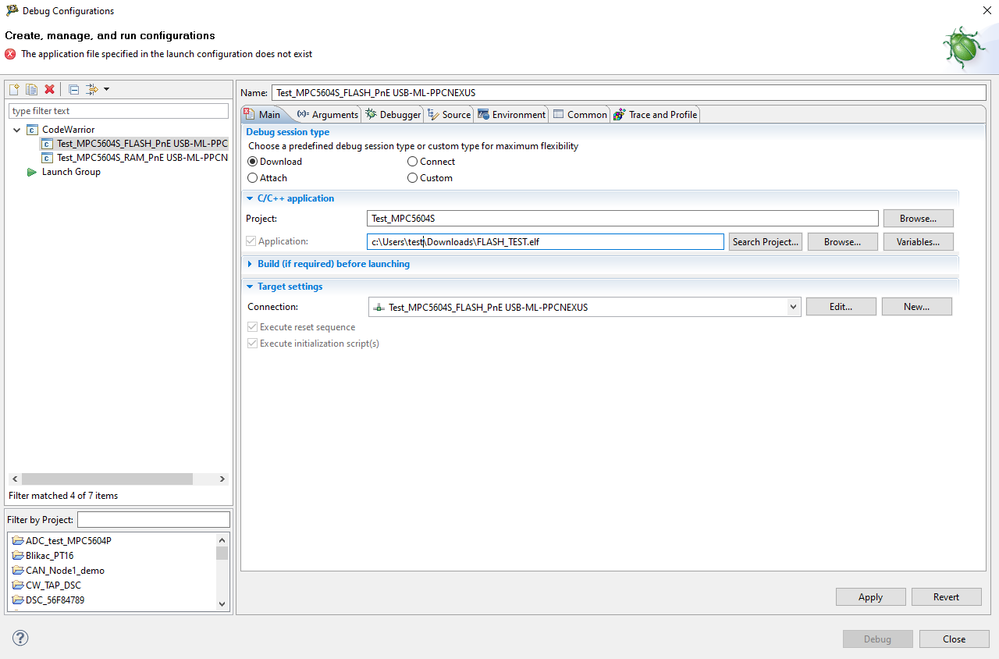Screen dimensions: 999x659
Task: Click project list scrollbar up arrow
Action: pyautogui.click(x=222, y=540)
